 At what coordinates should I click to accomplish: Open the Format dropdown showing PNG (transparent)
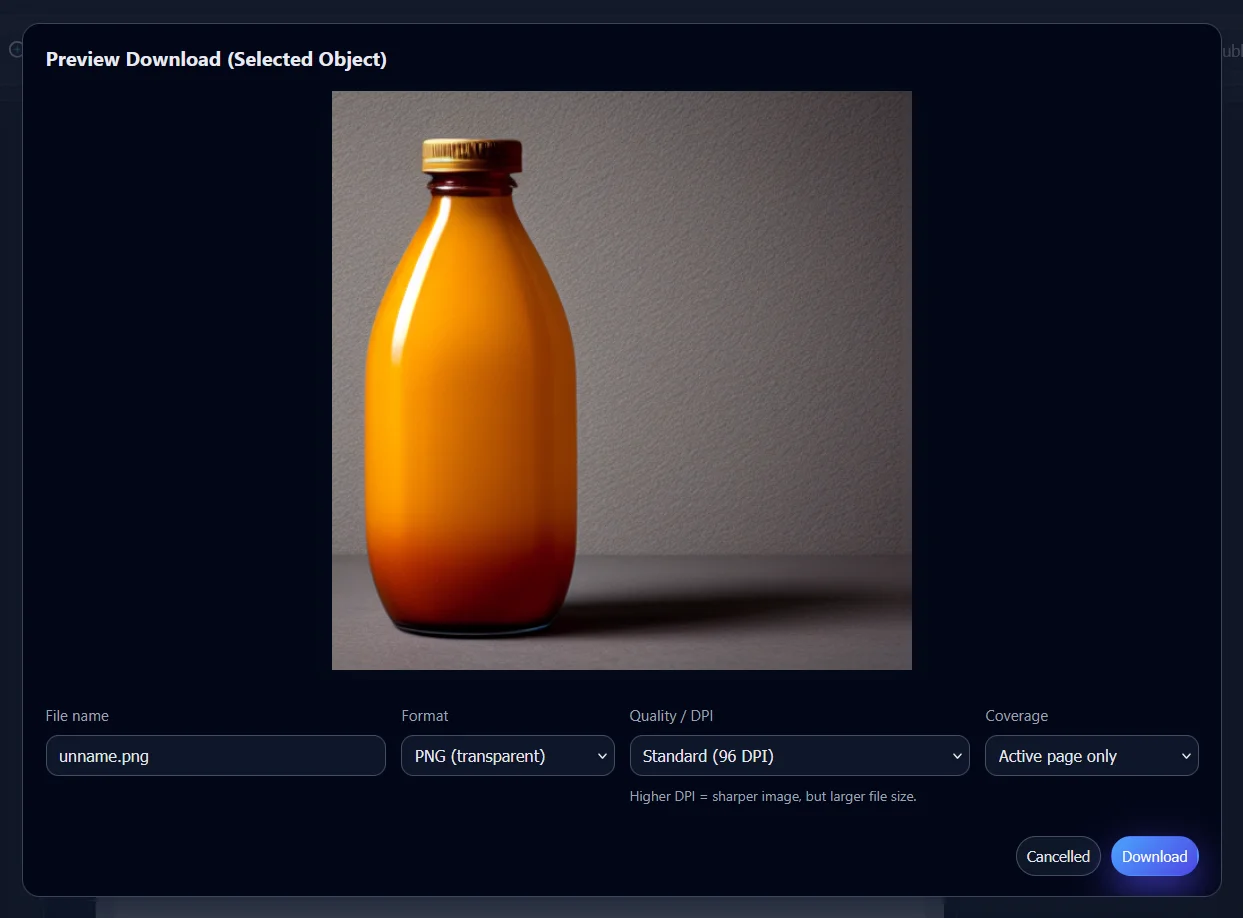508,756
